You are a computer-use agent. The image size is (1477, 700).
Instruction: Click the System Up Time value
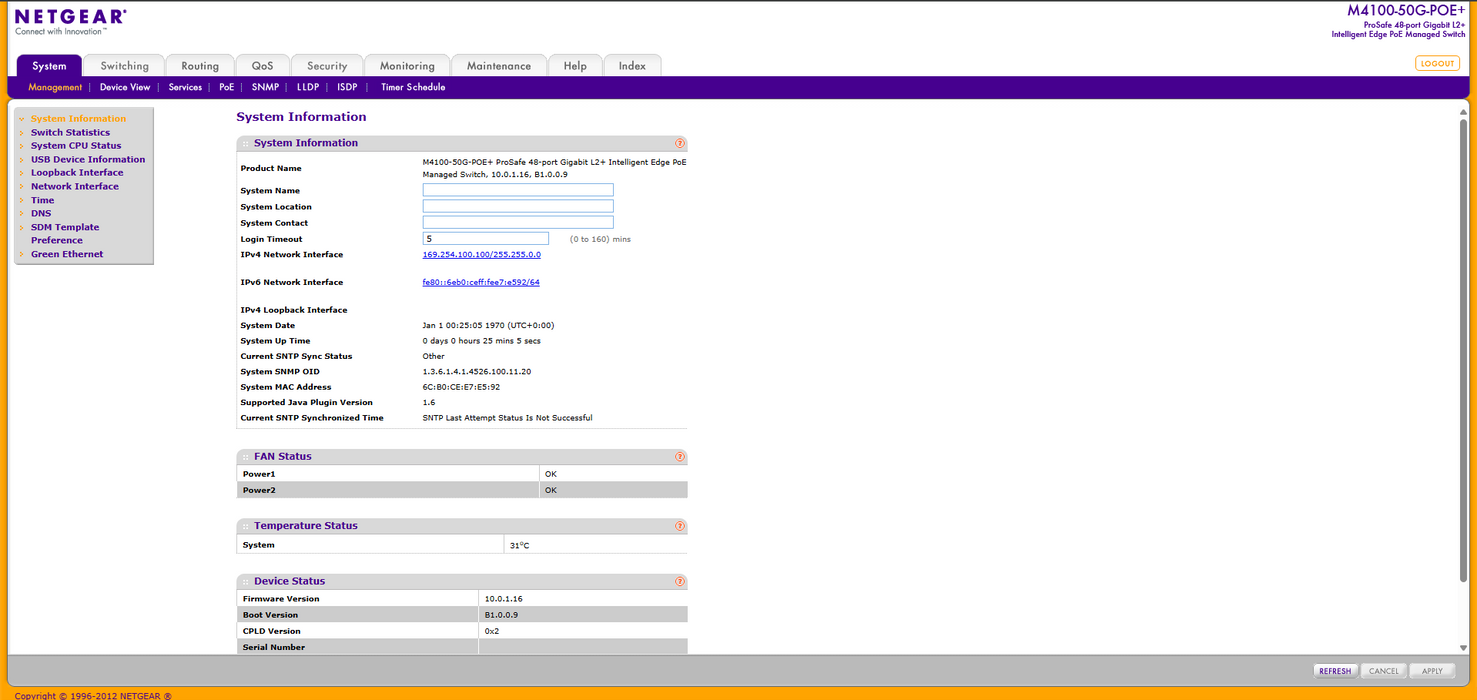coord(482,341)
